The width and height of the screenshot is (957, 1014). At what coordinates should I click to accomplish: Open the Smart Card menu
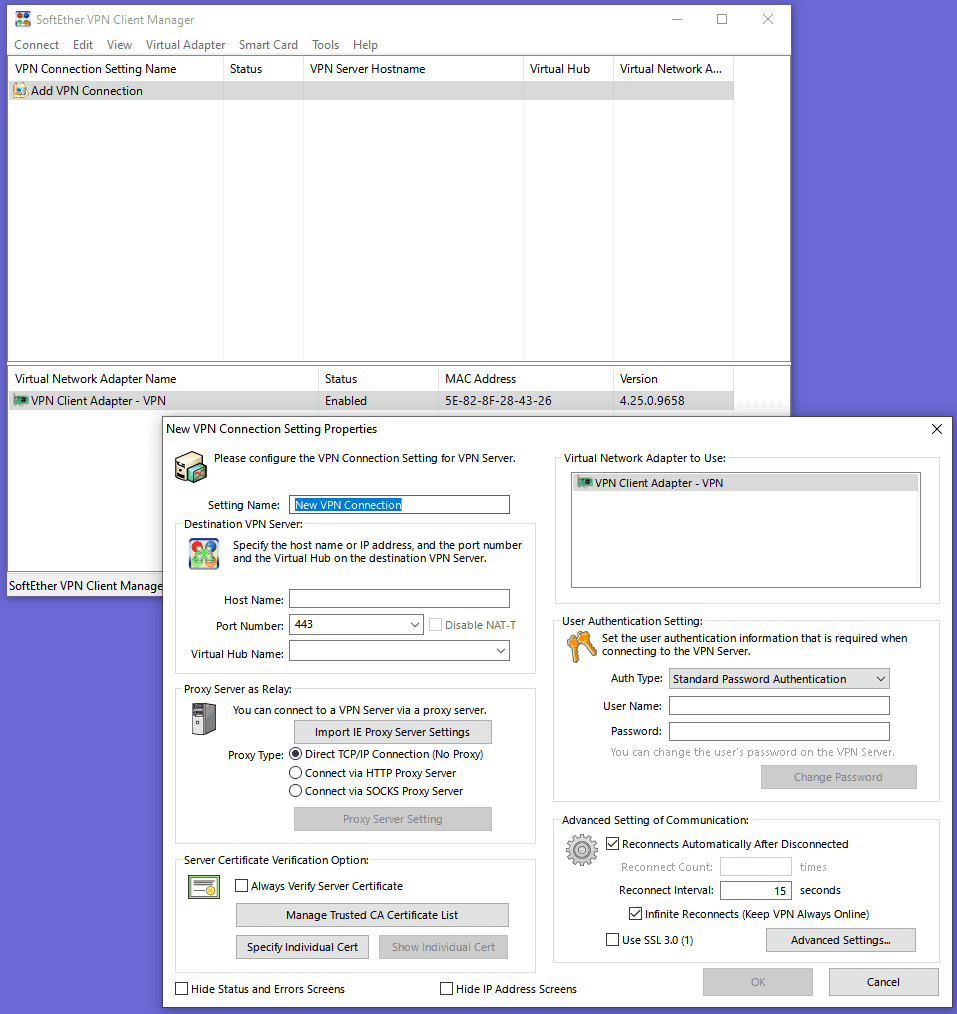[x=268, y=45]
